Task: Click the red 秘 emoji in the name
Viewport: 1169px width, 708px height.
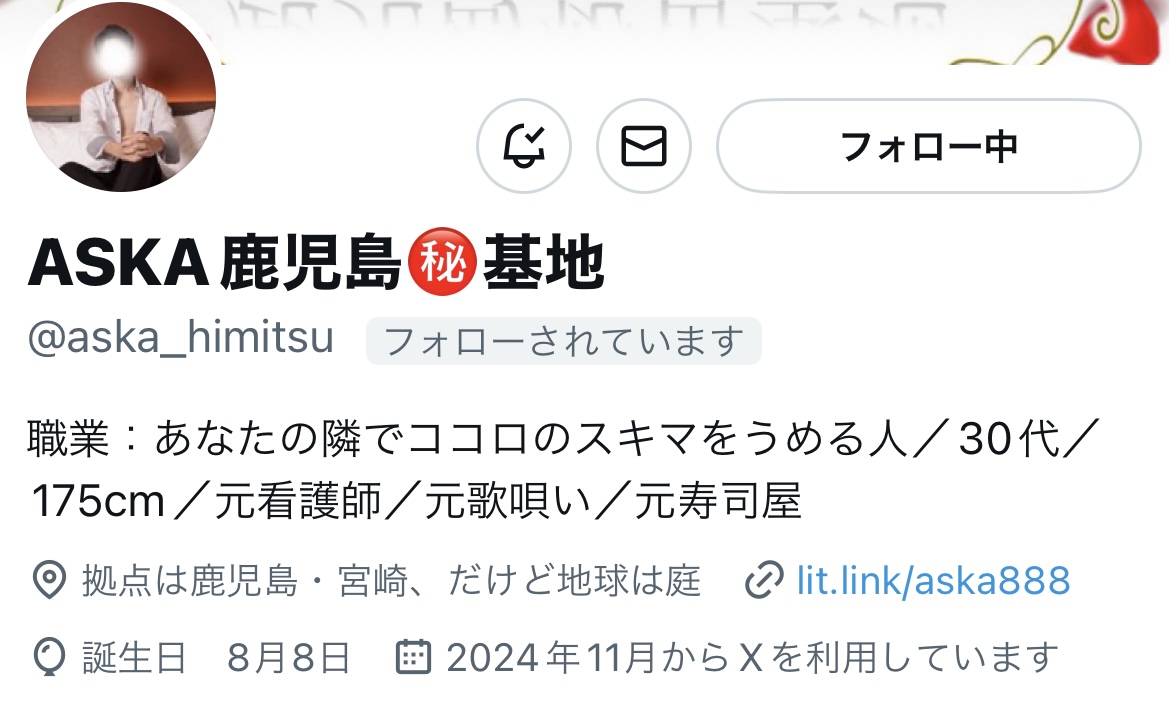Action: point(442,262)
